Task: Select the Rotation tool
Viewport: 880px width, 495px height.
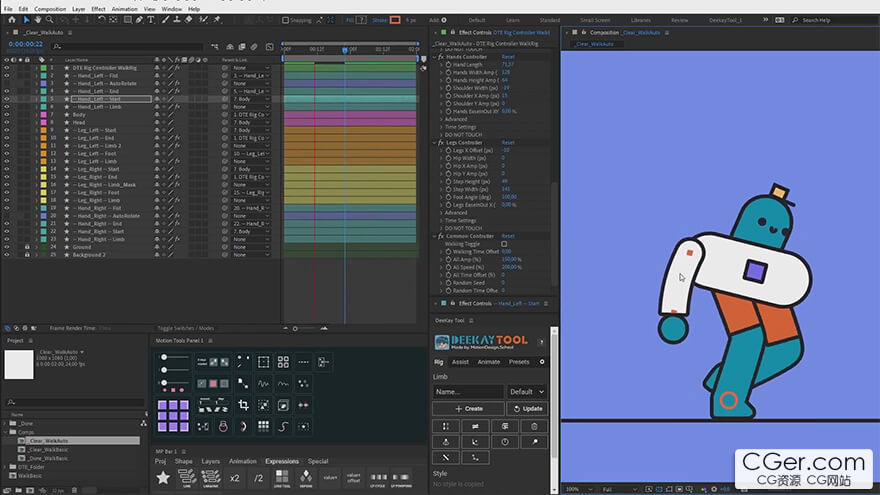Action: click(102, 20)
